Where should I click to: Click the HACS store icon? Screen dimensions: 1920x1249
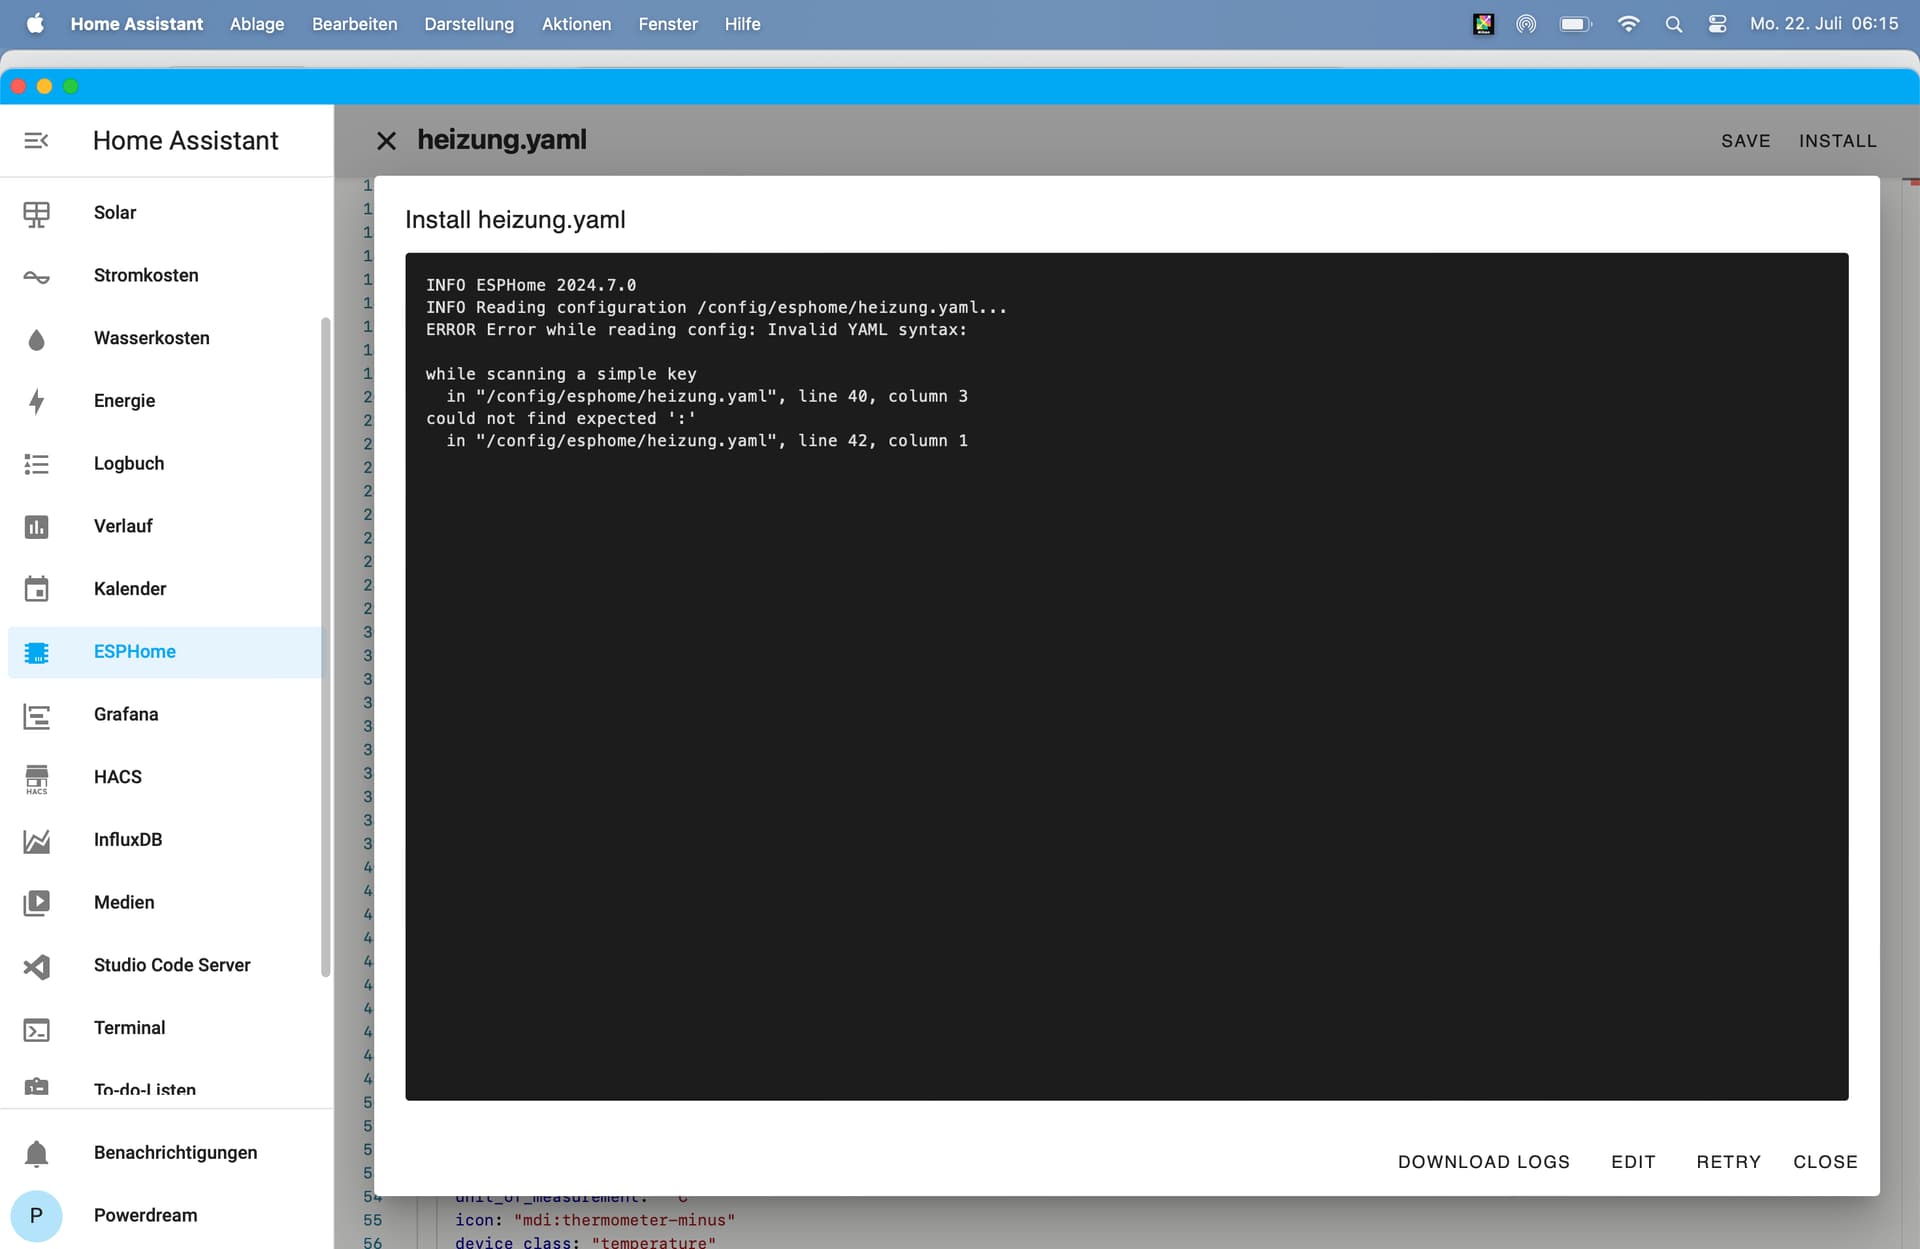[x=36, y=778]
